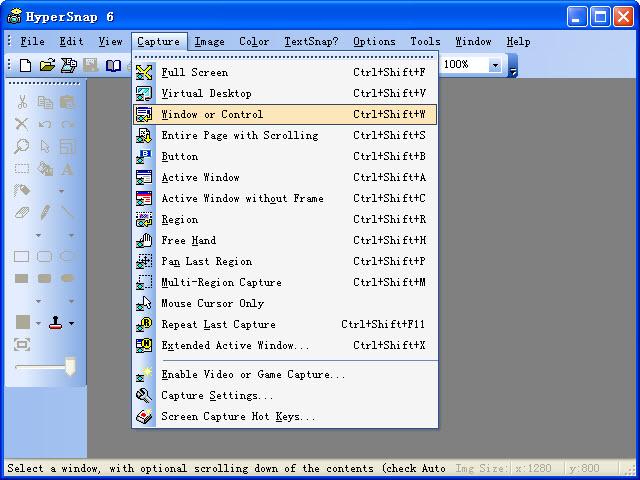
Task: Open the 100% zoom dropdown
Action: tap(495, 65)
